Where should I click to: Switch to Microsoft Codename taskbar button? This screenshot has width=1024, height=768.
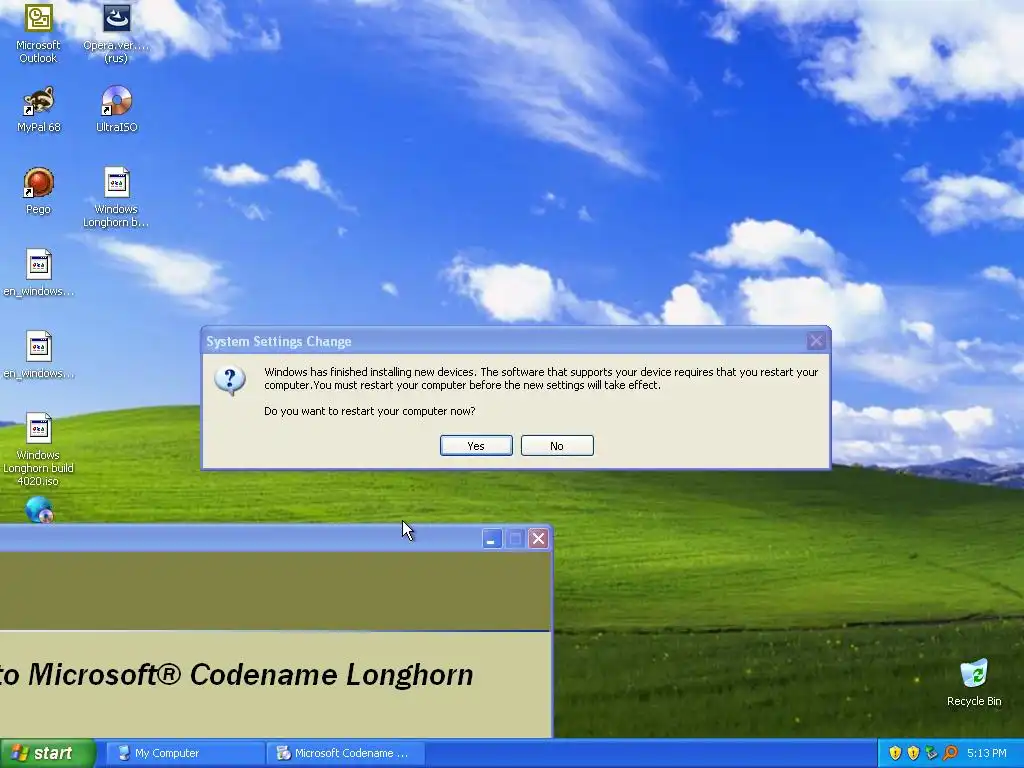pos(346,753)
